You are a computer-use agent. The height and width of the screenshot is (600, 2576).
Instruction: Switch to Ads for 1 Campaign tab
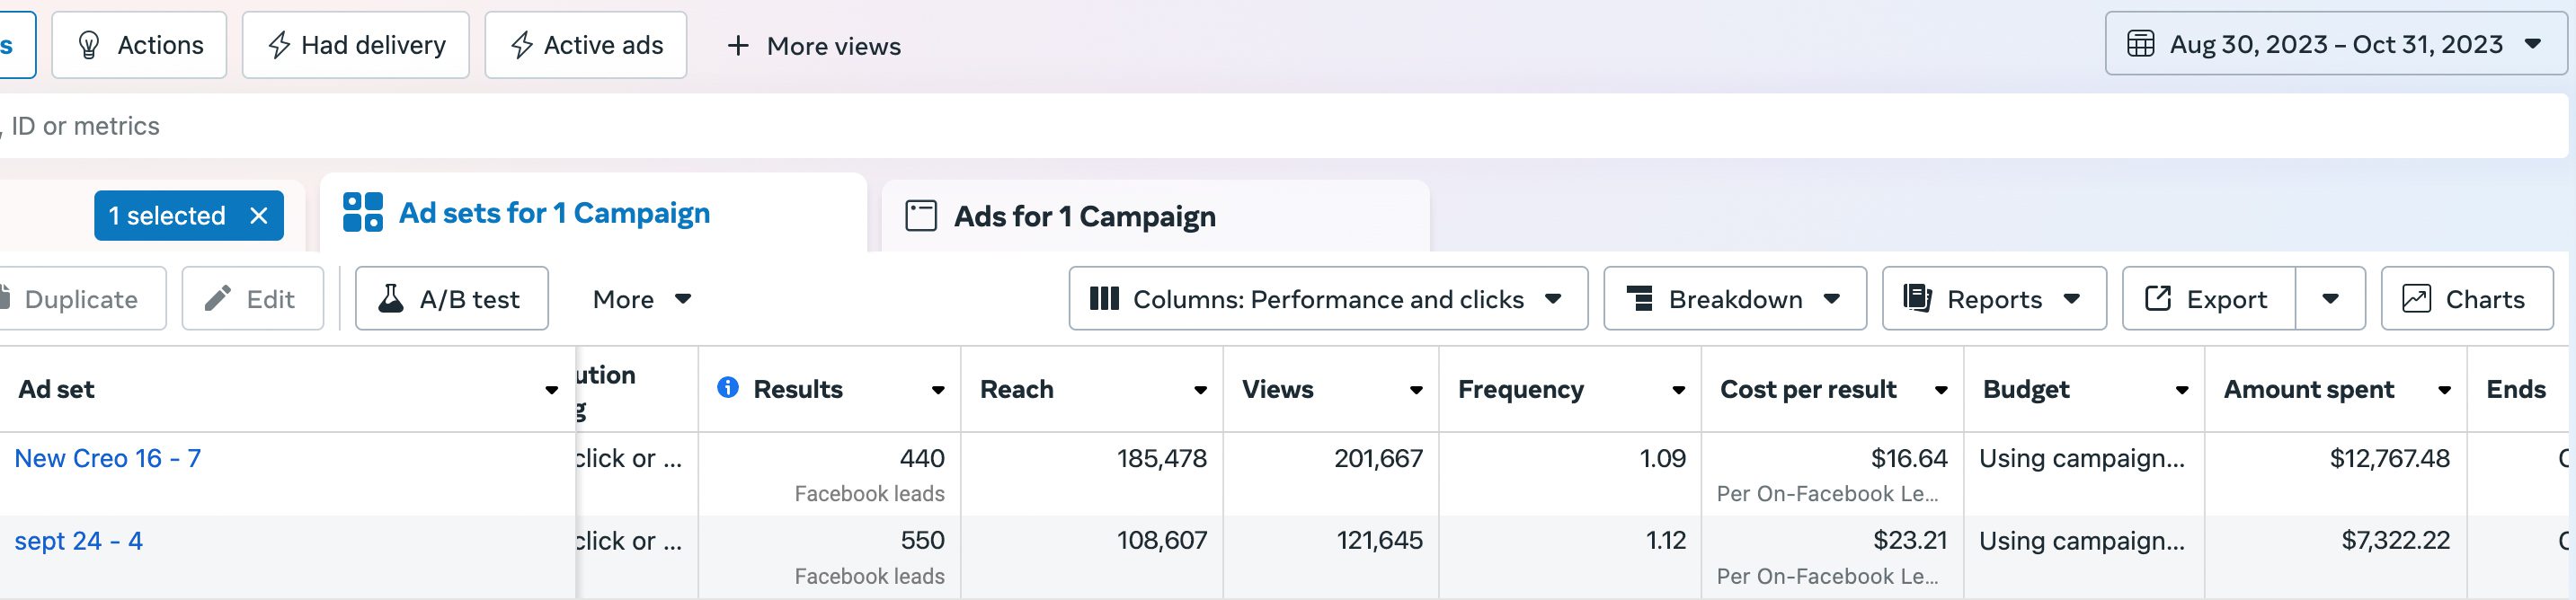pyautogui.click(x=1083, y=216)
